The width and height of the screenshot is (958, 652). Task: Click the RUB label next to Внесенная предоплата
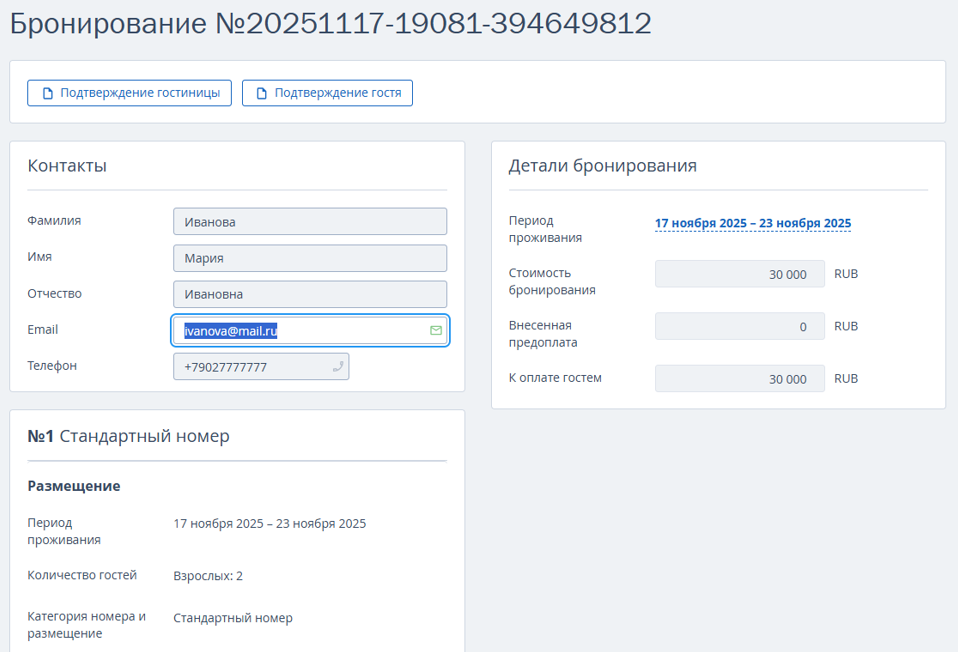pos(846,326)
